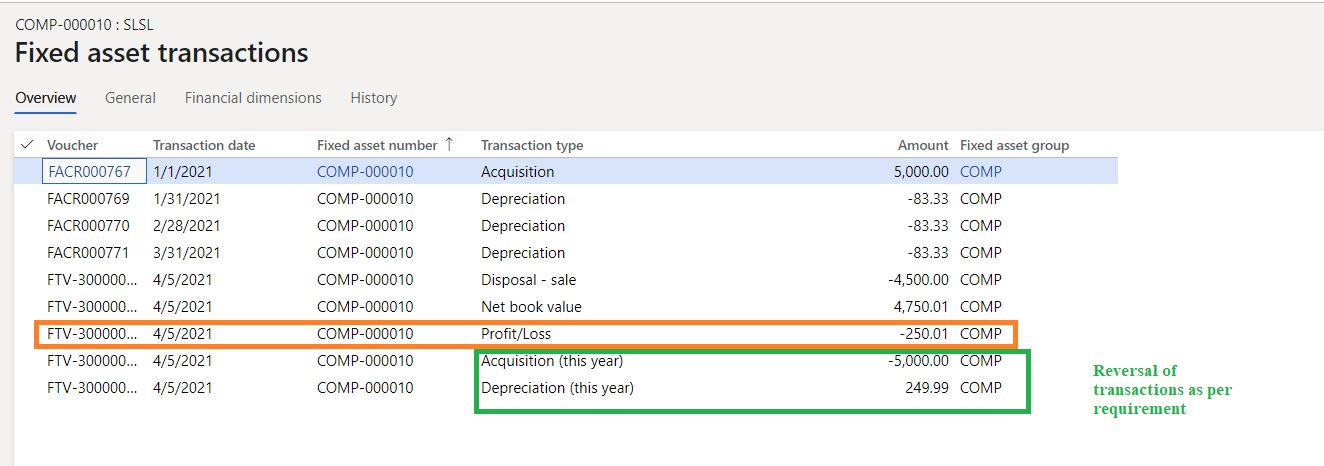Open the Financial dimensions tab
The height and width of the screenshot is (466, 1324).
253,98
